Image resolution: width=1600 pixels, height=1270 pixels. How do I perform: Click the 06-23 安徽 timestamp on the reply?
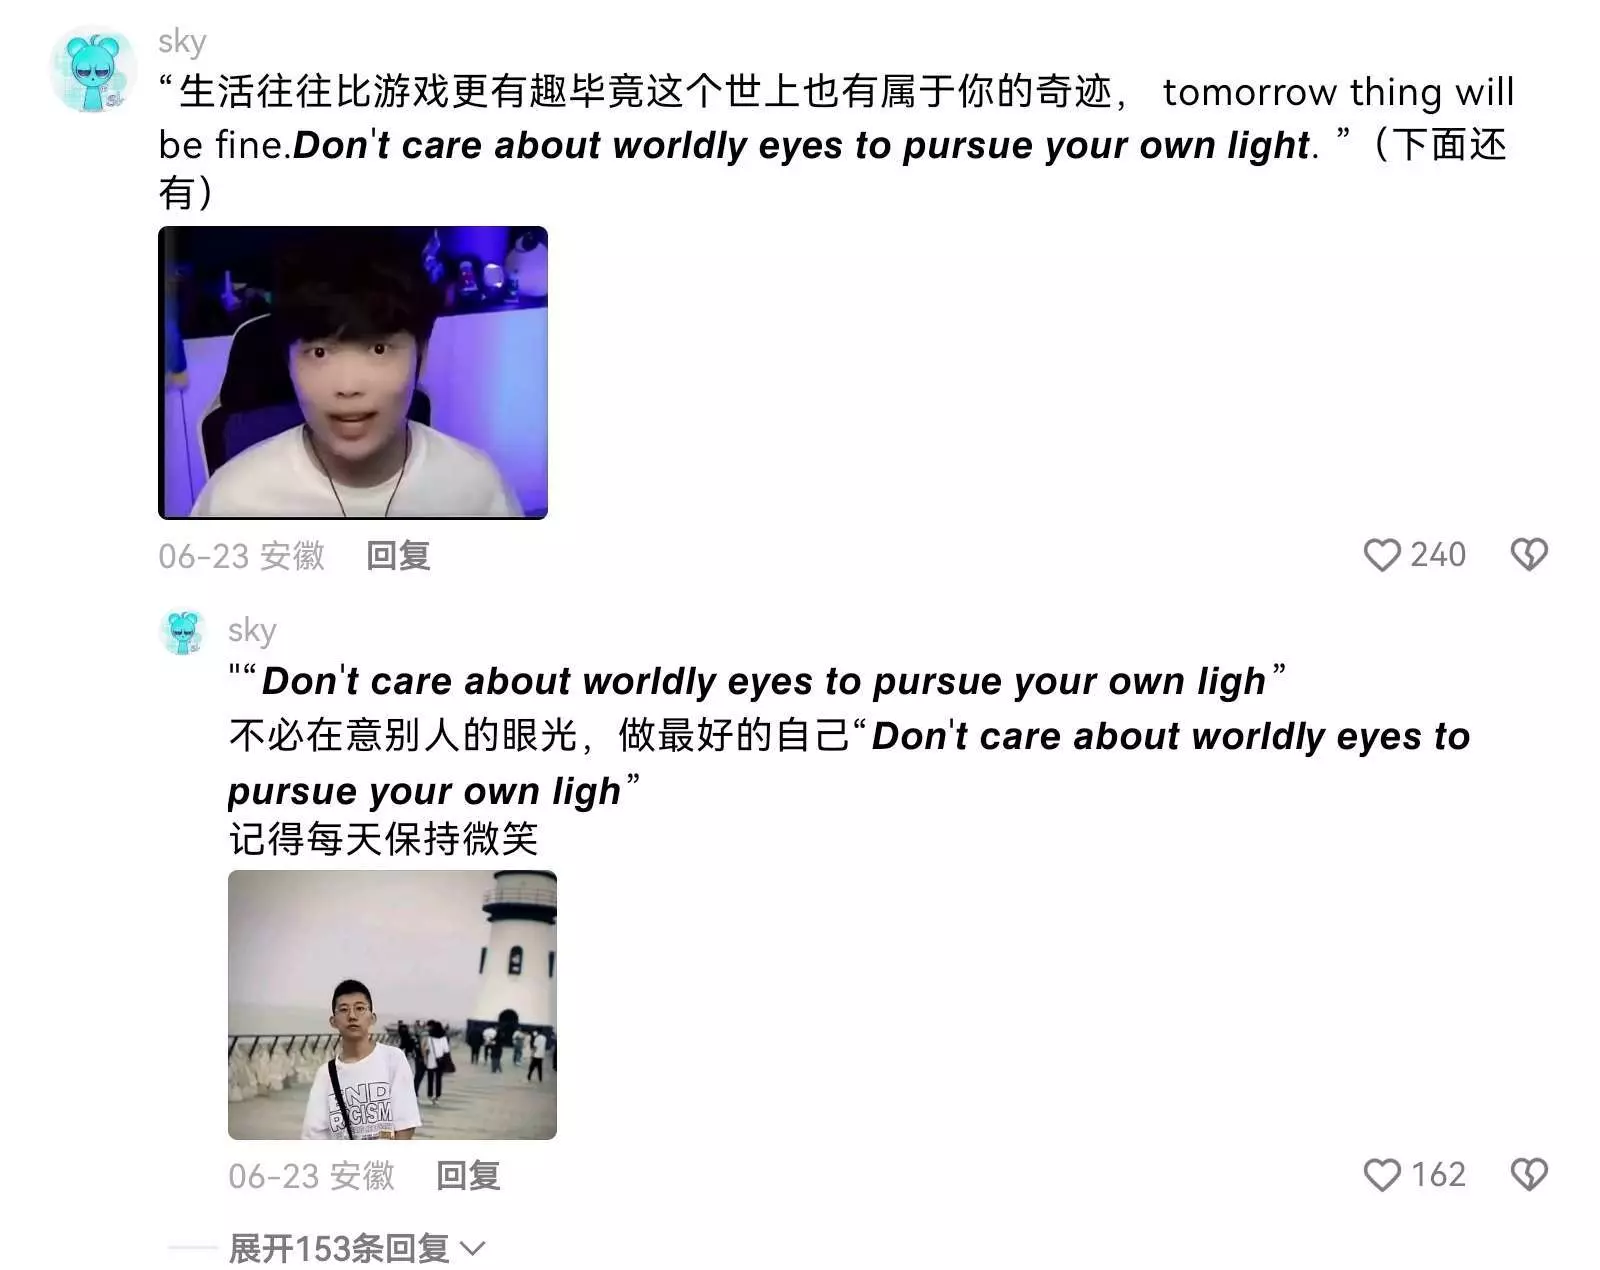click(311, 1176)
